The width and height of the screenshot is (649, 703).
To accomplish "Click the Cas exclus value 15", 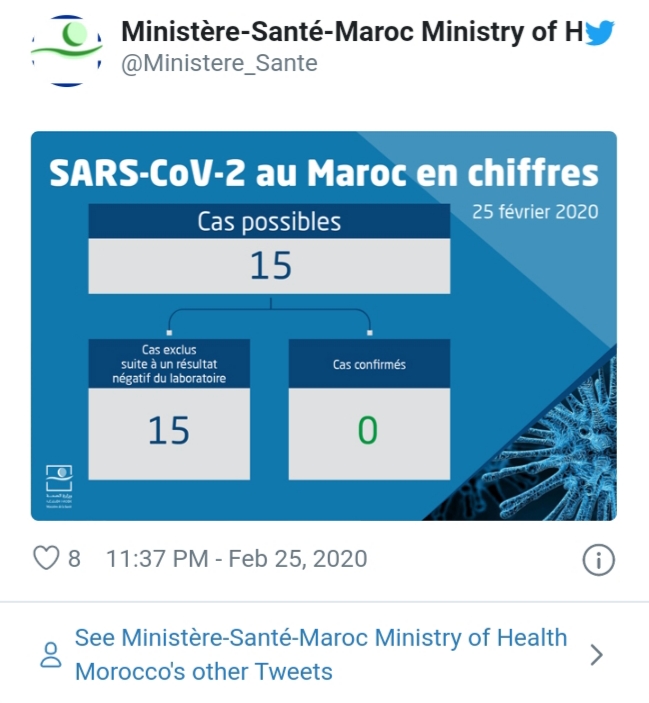I will (x=169, y=430).
